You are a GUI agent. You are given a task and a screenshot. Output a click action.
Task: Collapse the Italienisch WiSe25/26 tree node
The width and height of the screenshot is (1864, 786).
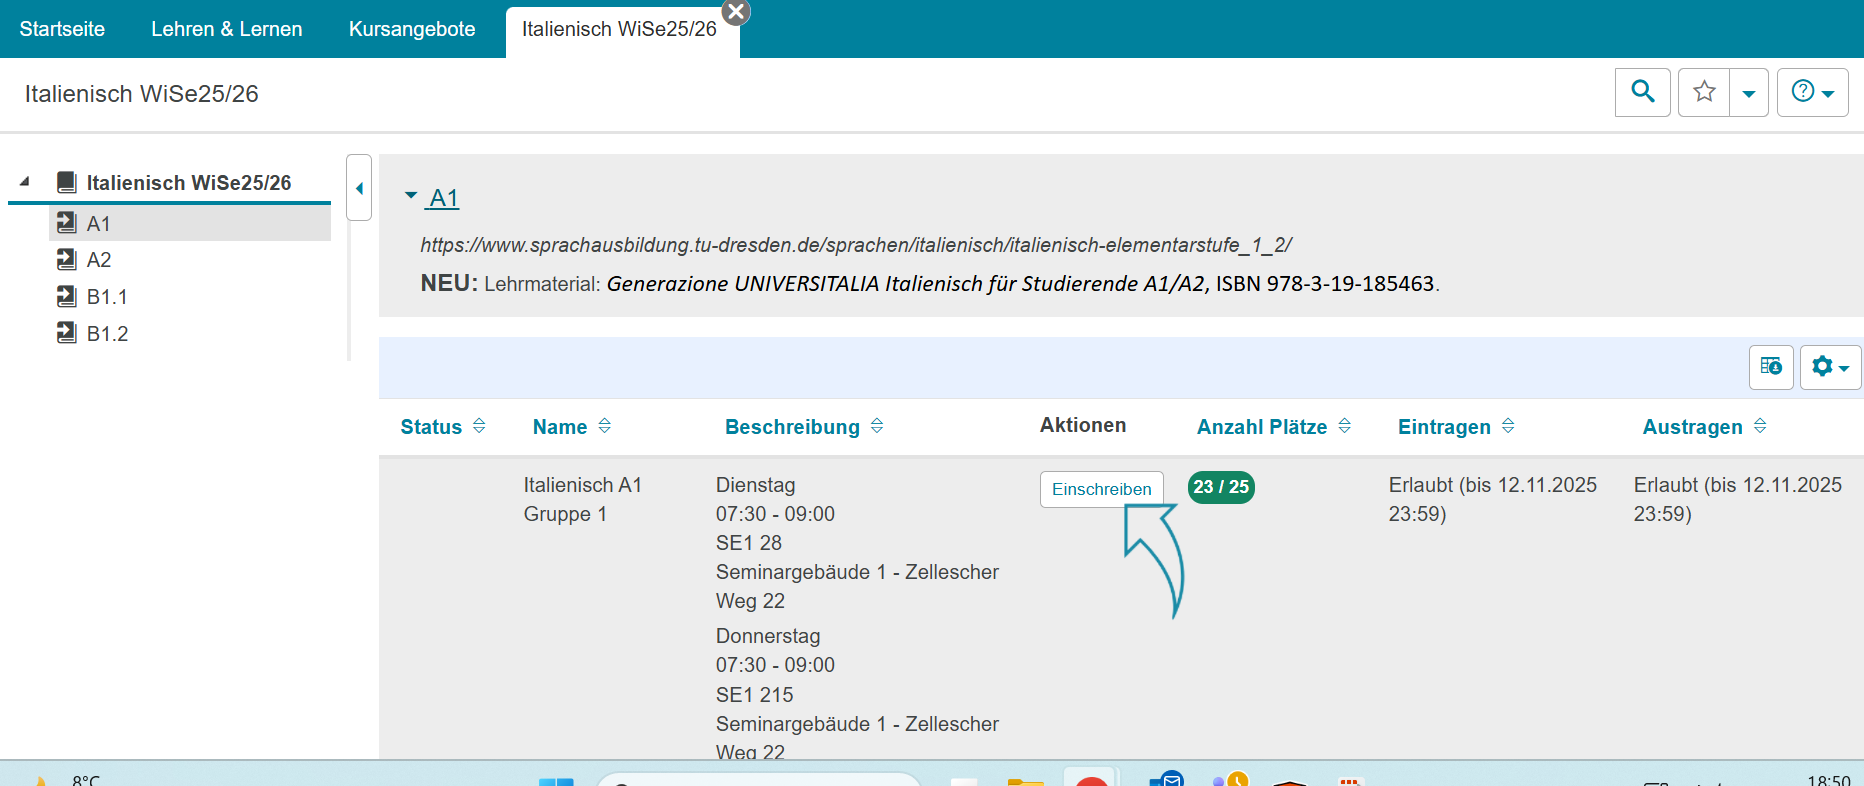click(25, 182)
